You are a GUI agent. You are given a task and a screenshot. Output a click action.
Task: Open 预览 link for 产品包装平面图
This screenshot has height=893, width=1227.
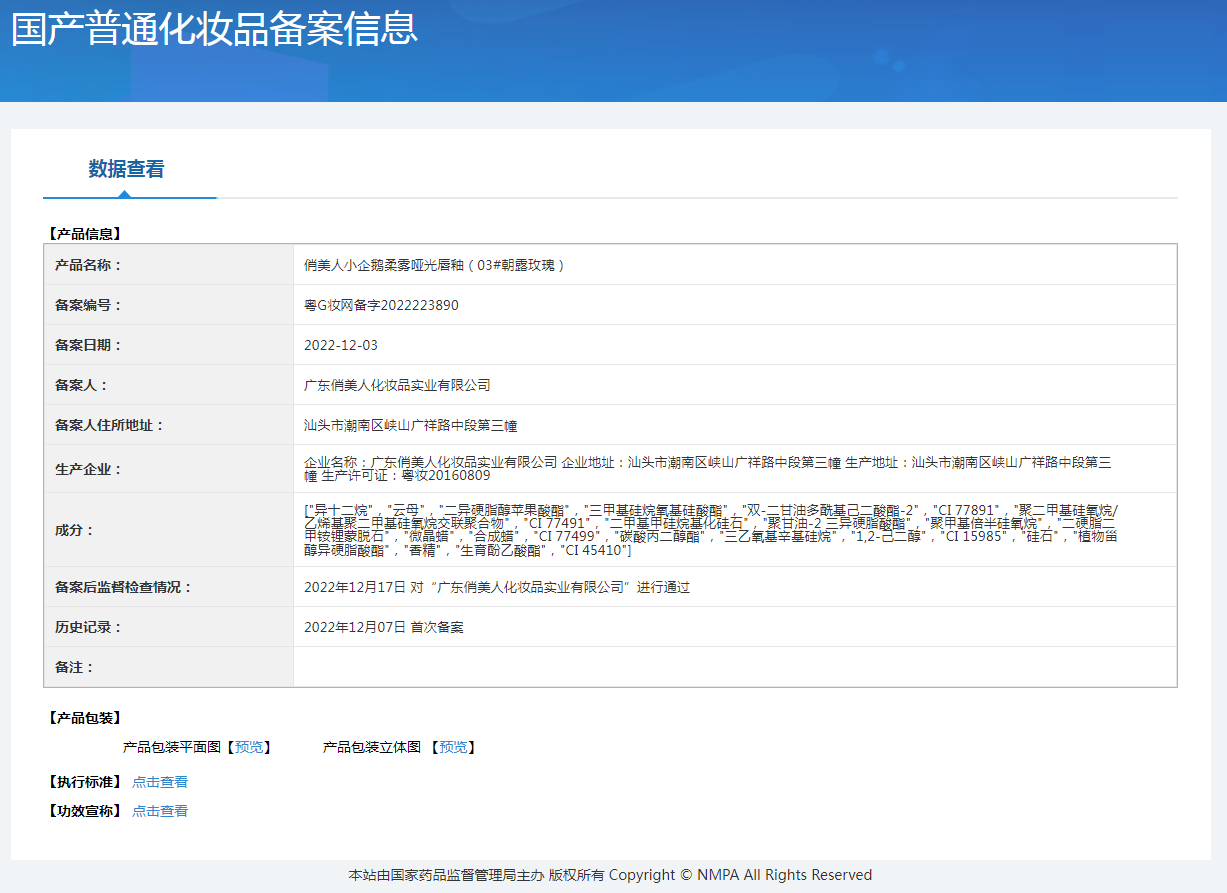249,747
